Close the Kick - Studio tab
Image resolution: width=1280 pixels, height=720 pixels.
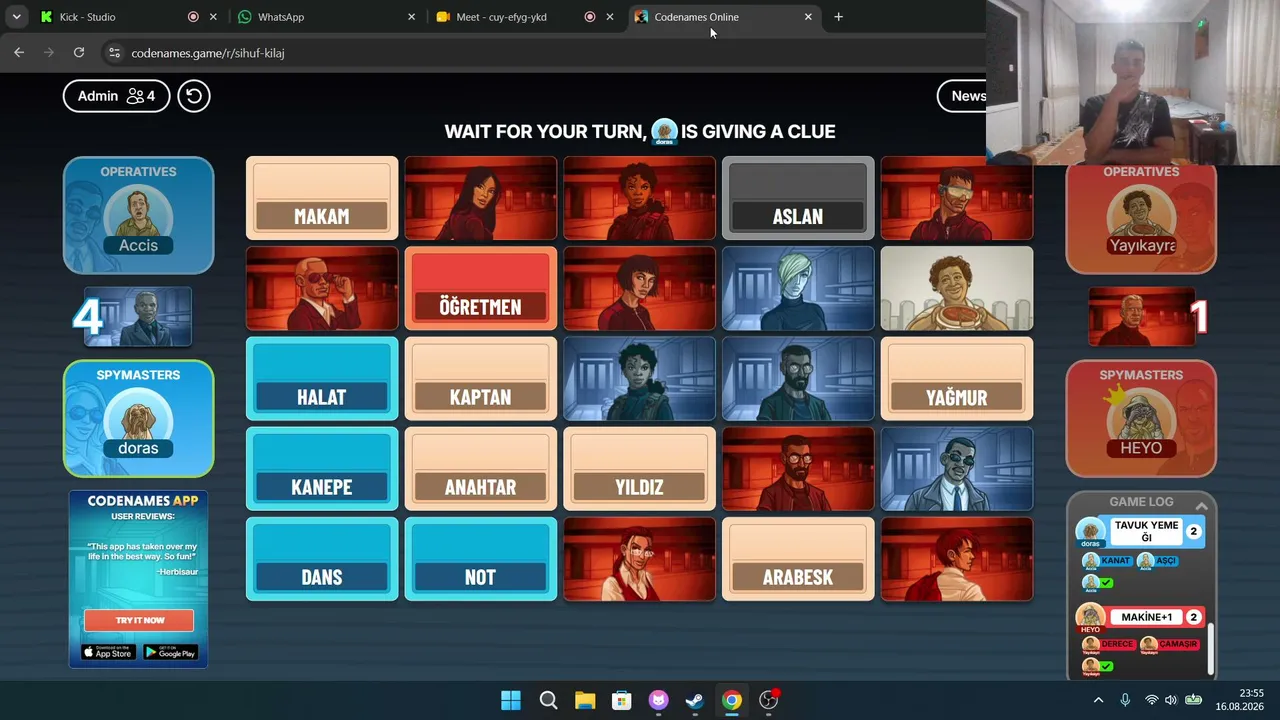coord(213,17)
